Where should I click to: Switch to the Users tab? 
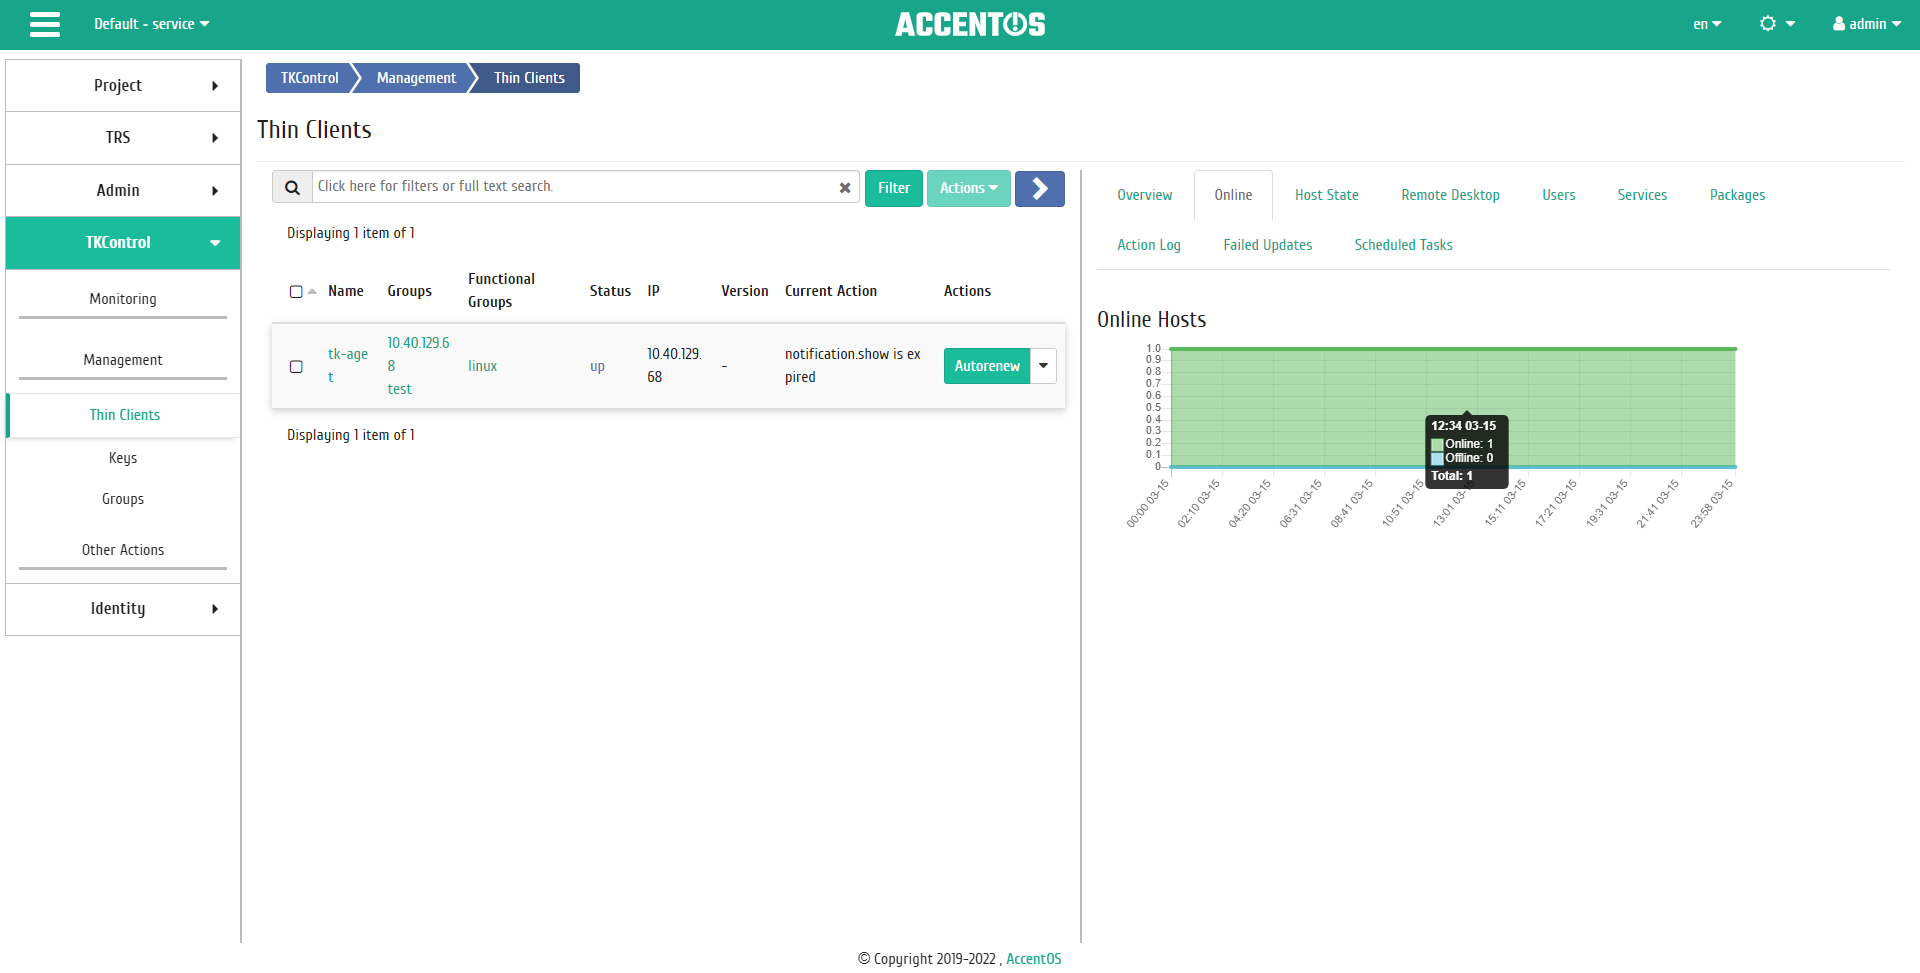(1558, 195)
